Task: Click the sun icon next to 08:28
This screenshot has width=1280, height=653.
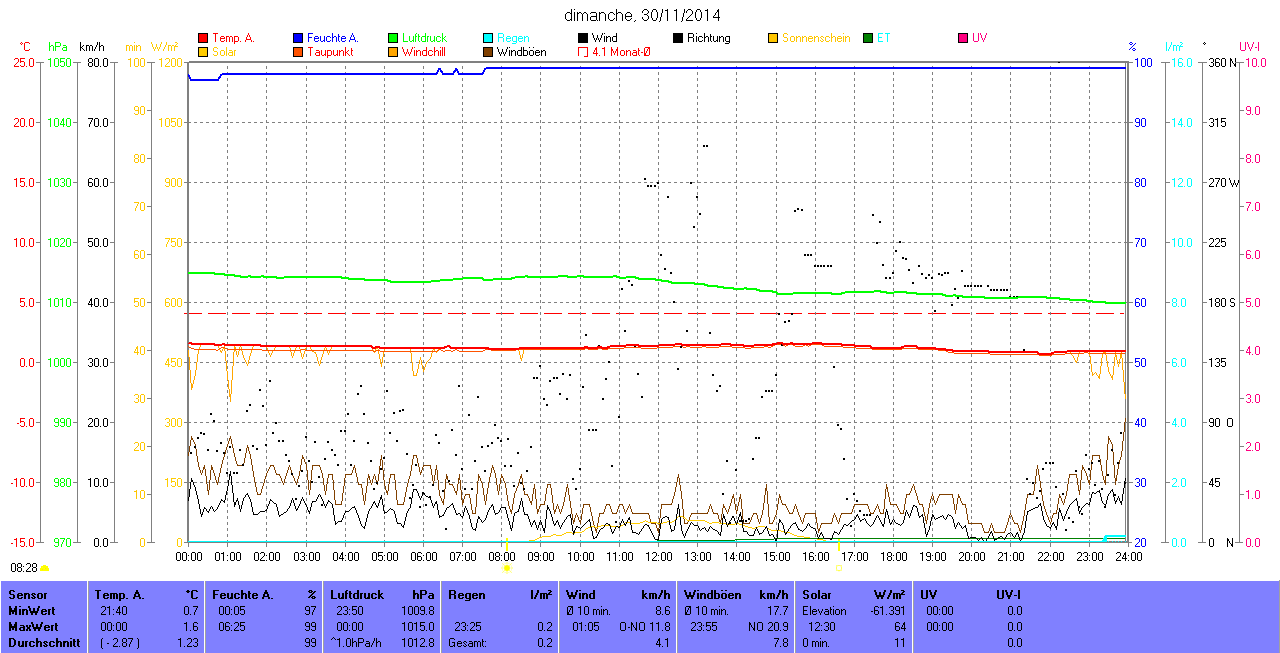Action: (x=45, y=567)
